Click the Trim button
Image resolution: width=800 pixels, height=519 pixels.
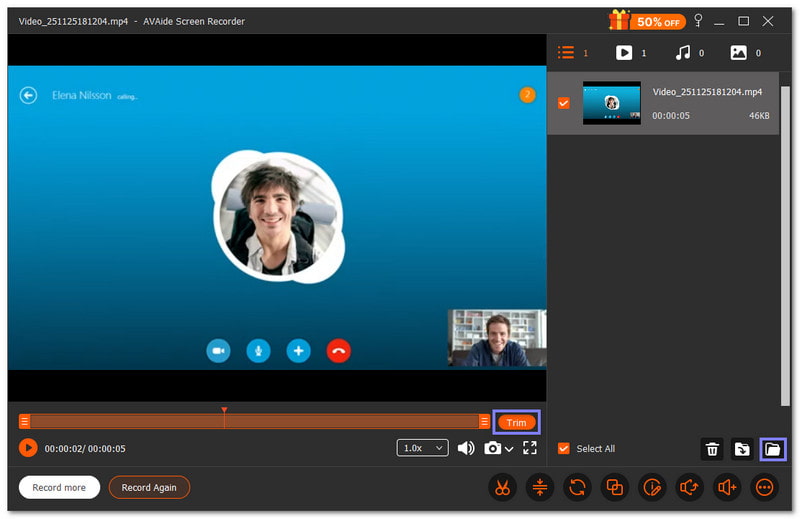tap(516, 423)
